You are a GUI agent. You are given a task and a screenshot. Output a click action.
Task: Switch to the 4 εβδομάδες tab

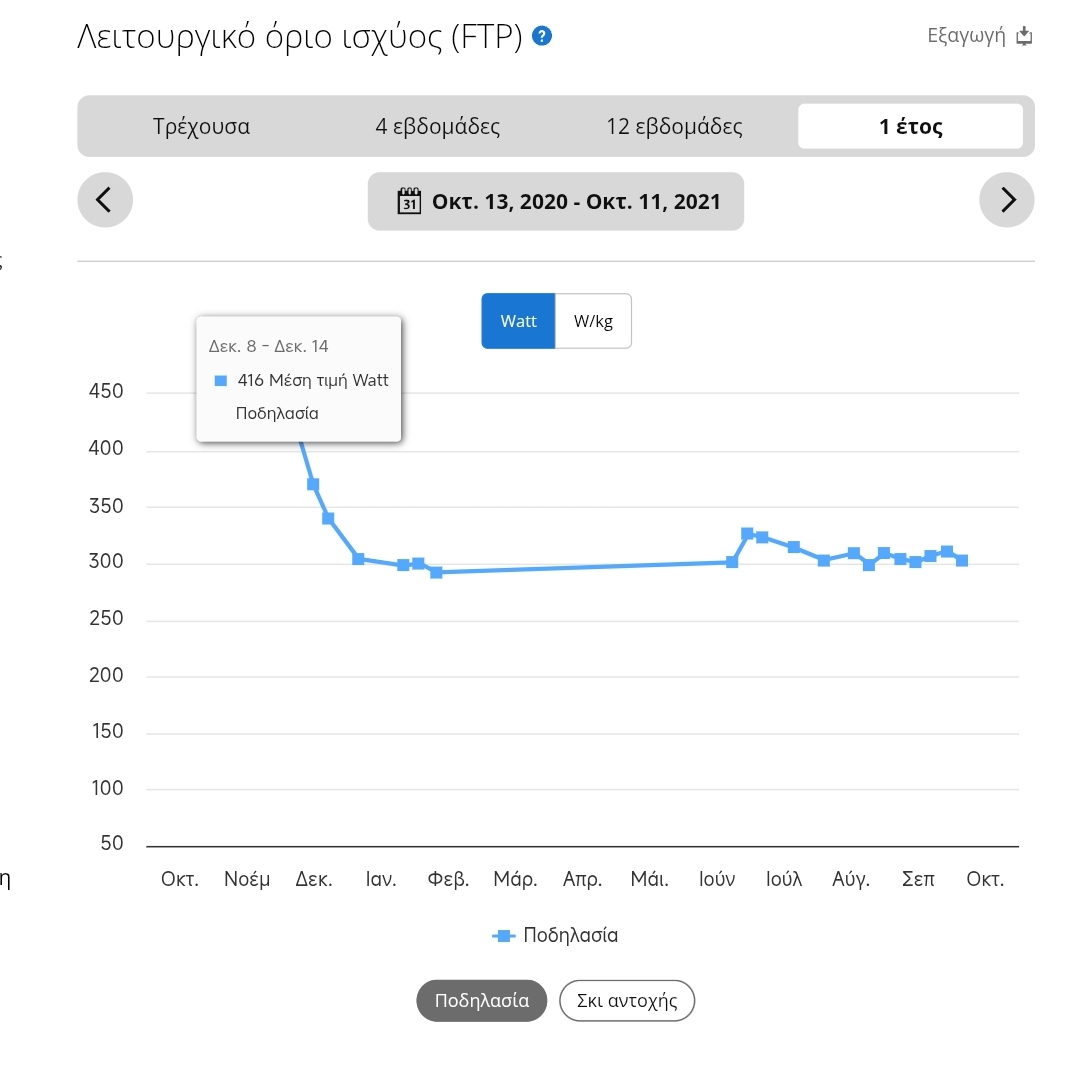pos(438,127)
